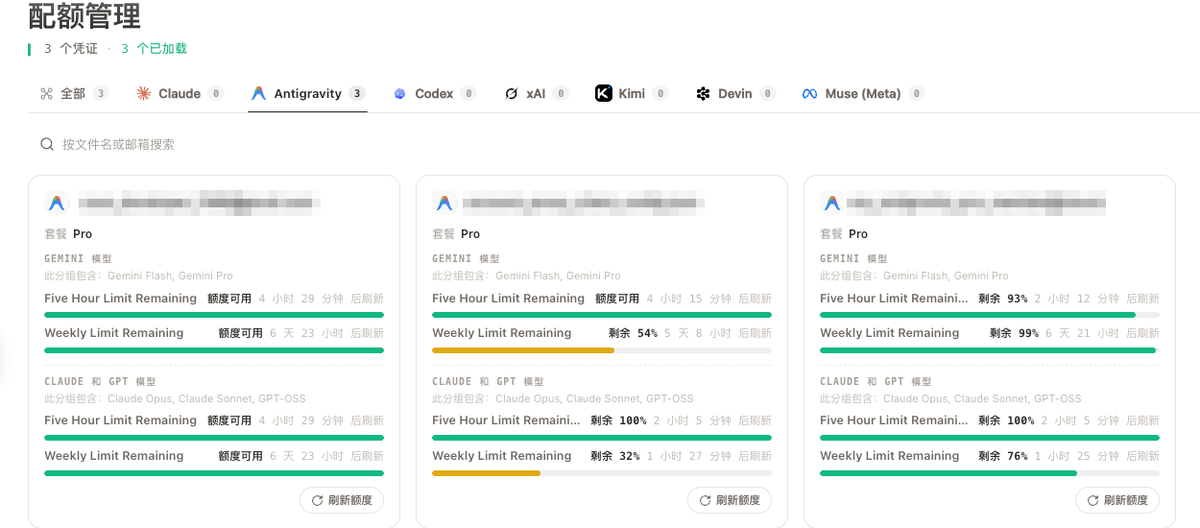Click the blurred account name on first card

199,203
